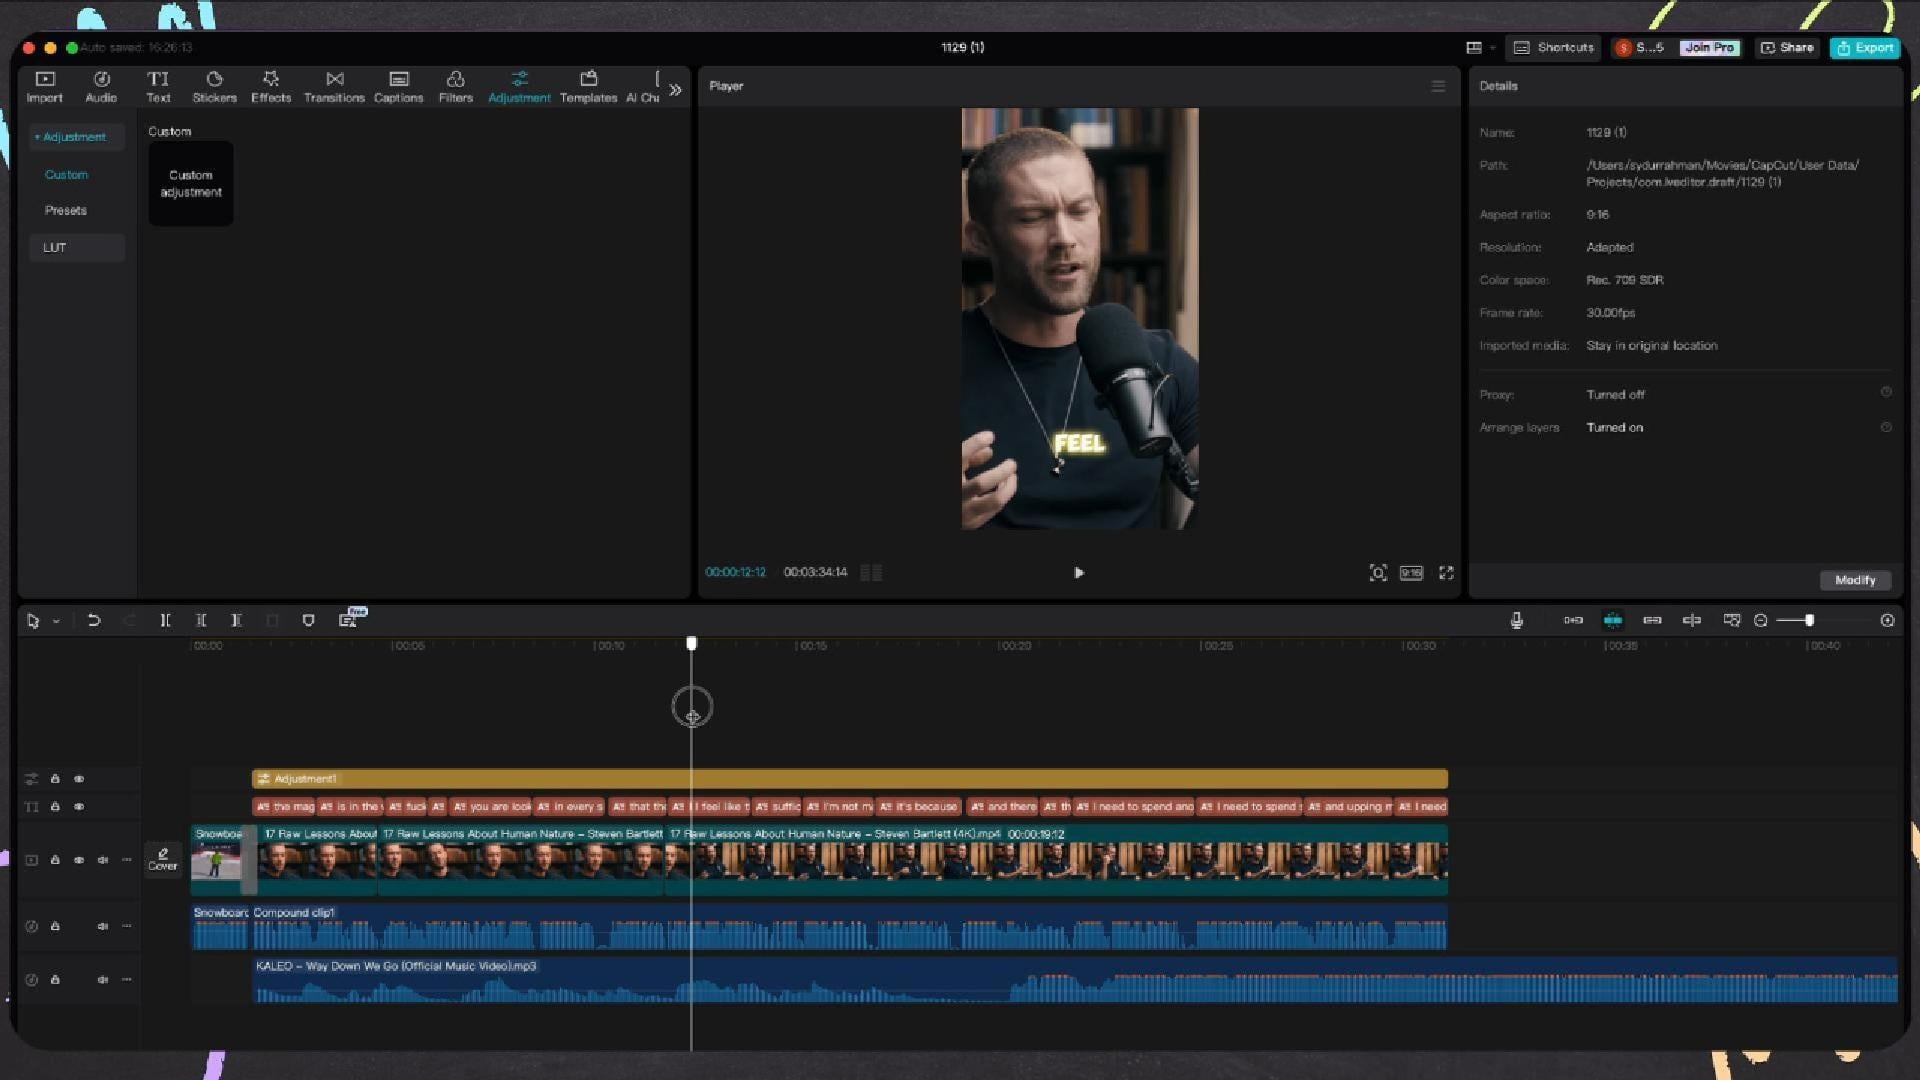Toggle main track magnet
The height and width of the screenshot is (1080, 1920).
(x=1573, y=621)
